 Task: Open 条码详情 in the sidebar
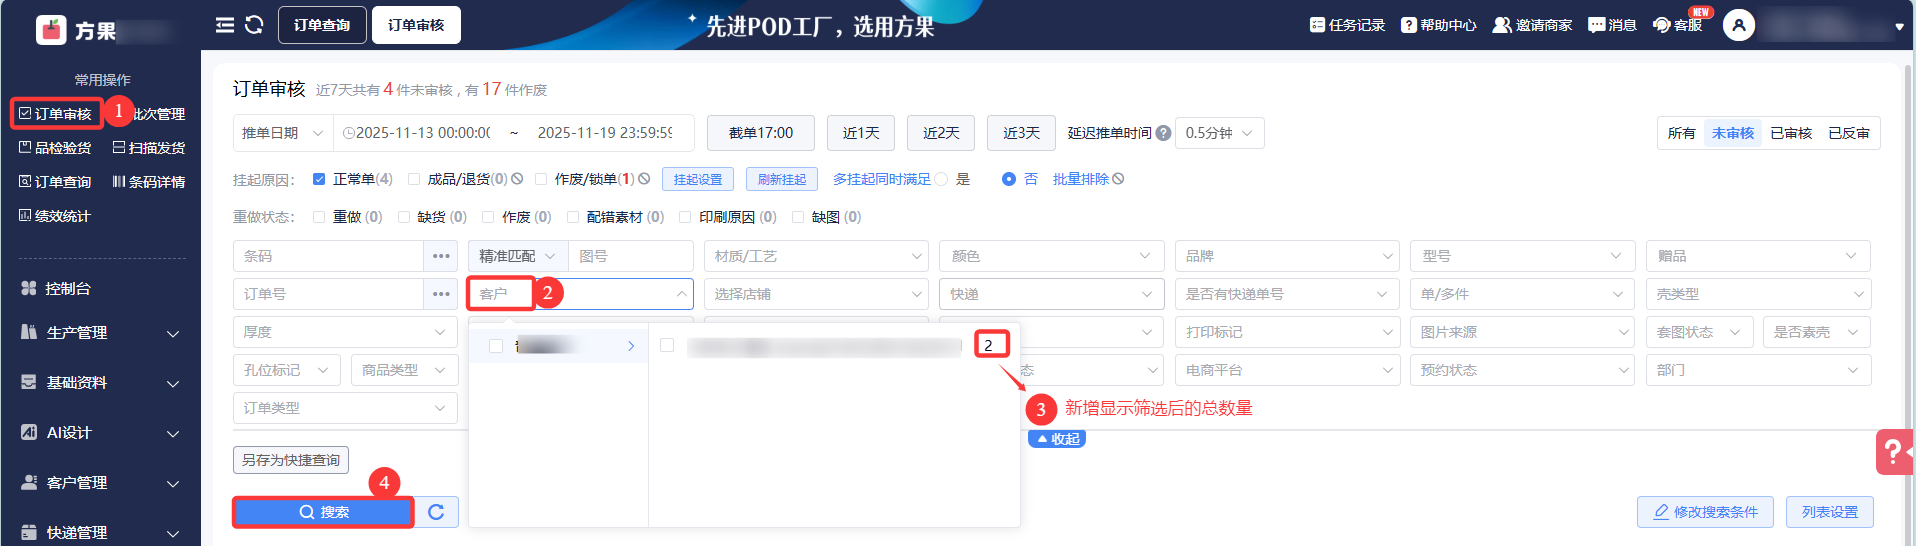tap(149, 182)
